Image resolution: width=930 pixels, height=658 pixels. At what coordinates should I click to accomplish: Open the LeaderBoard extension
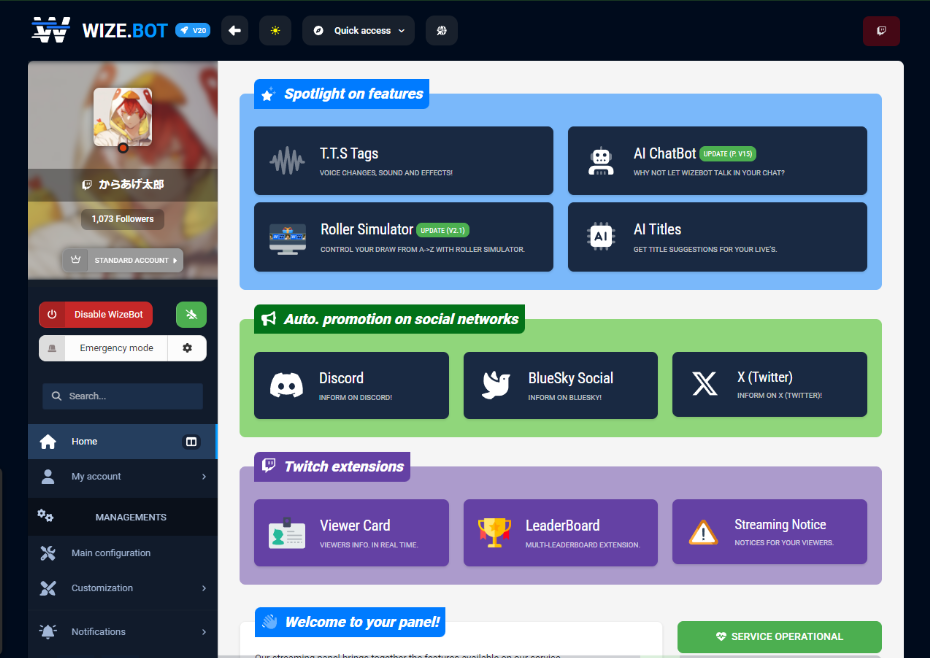tap(560, 532)
